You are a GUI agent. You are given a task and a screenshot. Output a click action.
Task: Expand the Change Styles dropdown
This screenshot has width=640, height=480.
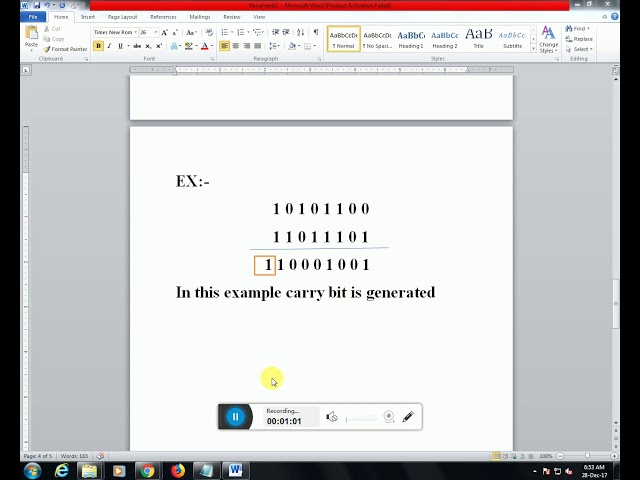(x=549, y=41)
